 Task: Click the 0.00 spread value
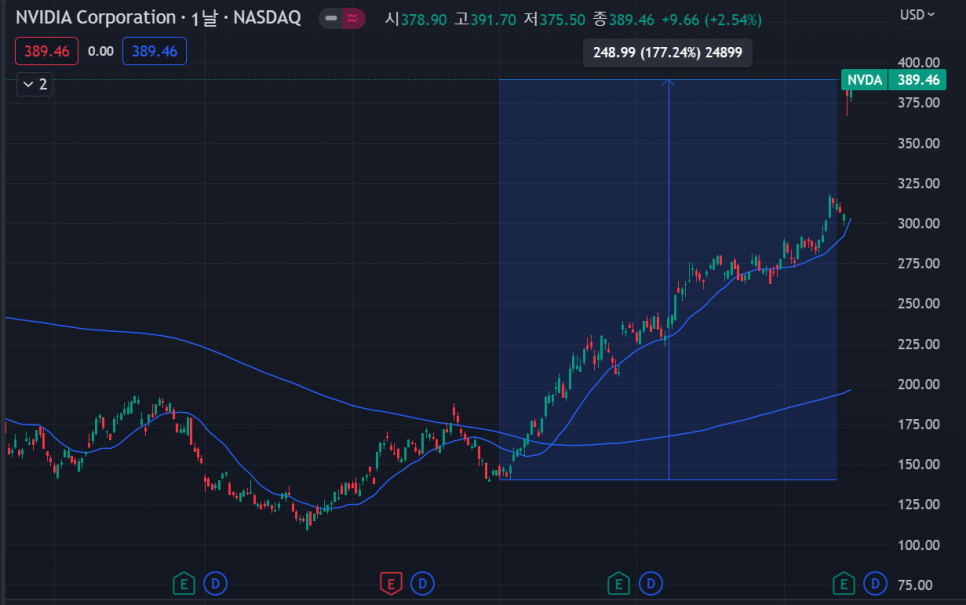[100, 51]
